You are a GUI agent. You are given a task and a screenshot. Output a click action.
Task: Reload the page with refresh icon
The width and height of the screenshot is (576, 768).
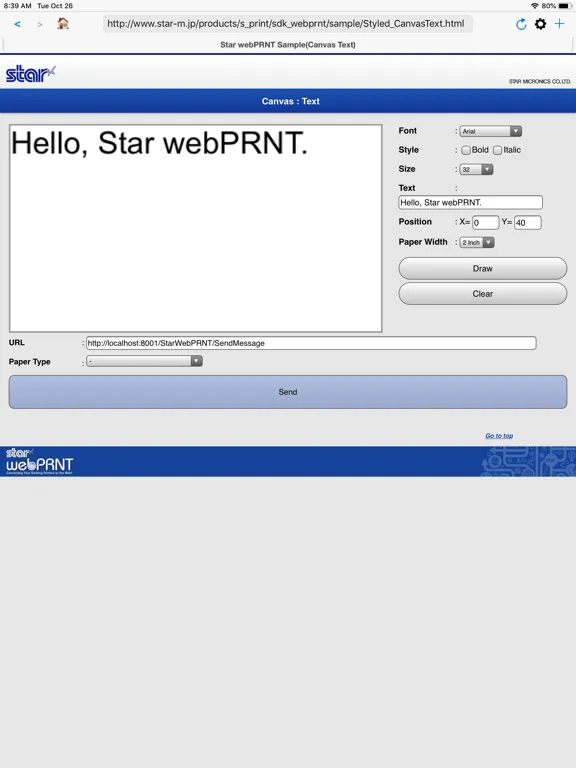[x=521, y=24]
